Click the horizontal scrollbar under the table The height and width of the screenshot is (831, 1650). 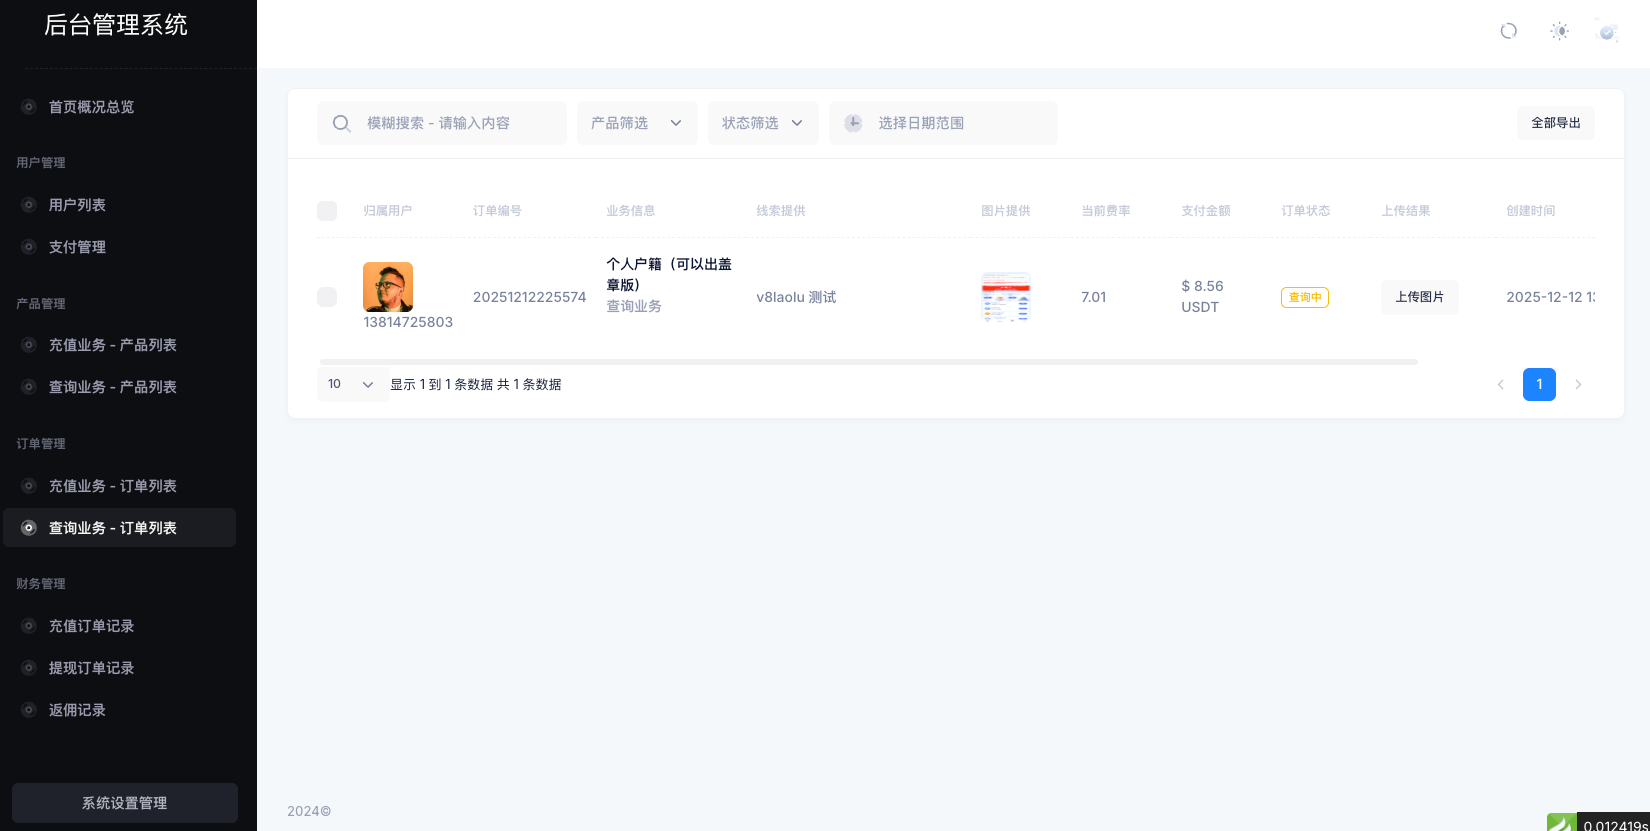pos(868,362)
